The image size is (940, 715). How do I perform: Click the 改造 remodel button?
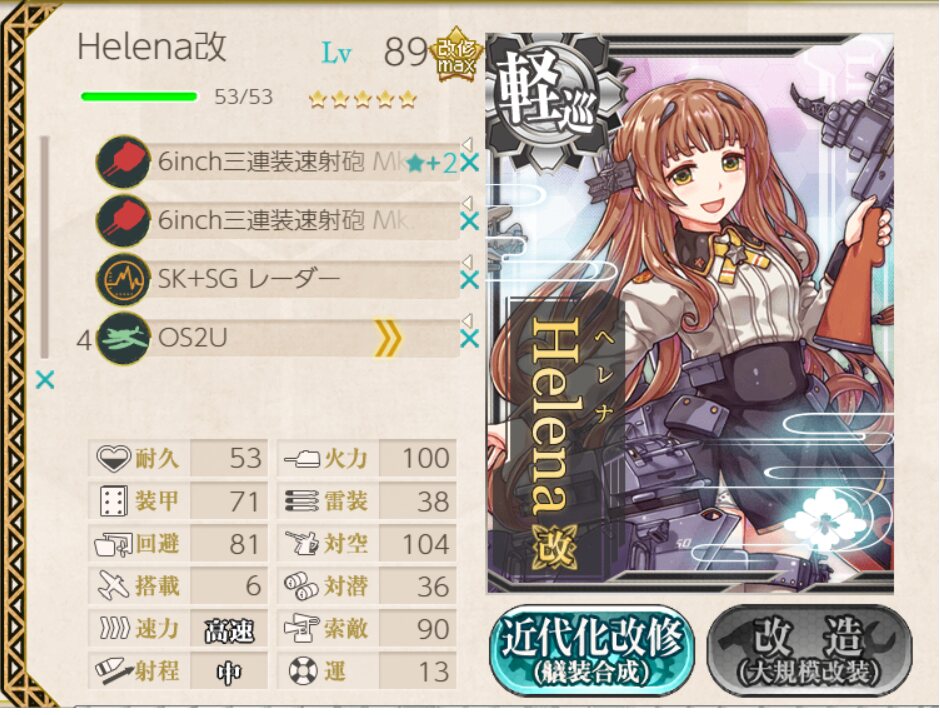(x=810, y=650)
